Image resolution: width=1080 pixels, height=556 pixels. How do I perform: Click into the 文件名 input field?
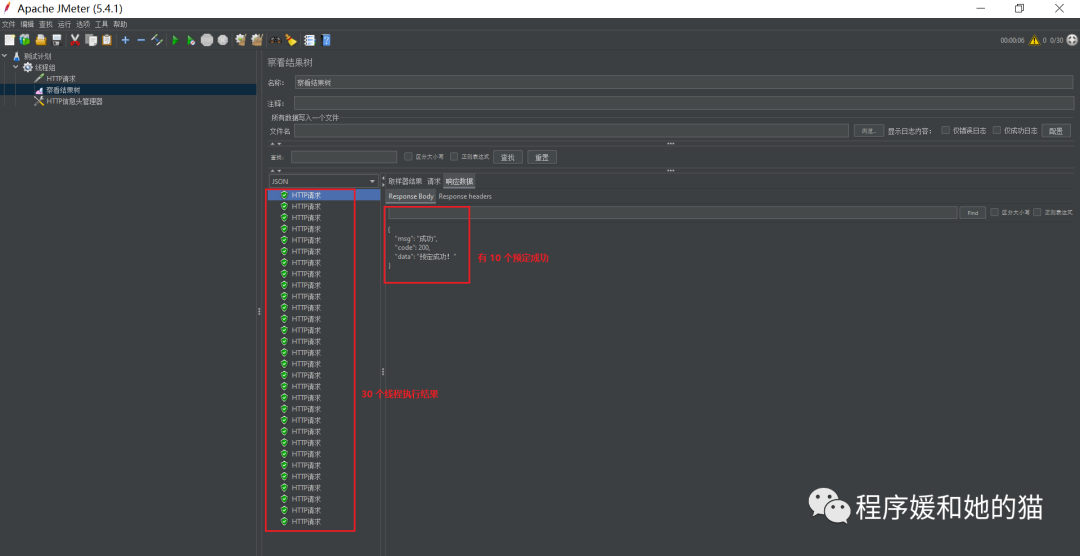[571, 130]
